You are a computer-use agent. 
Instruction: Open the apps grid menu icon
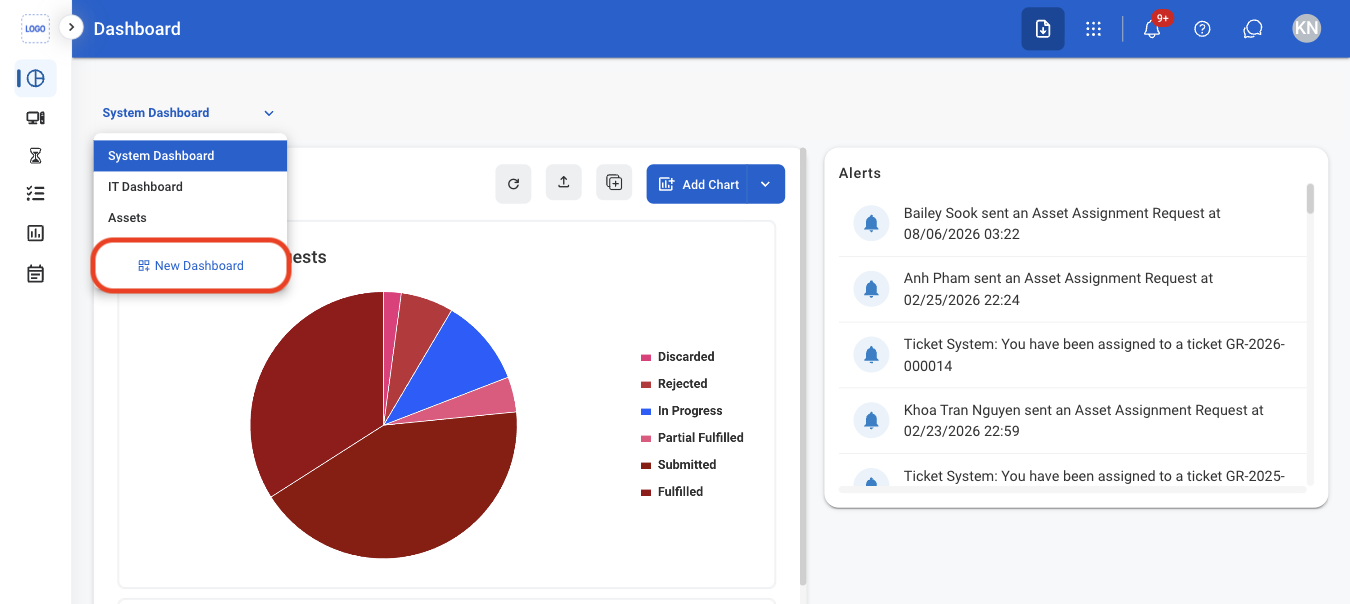[x=1093, y=29]
